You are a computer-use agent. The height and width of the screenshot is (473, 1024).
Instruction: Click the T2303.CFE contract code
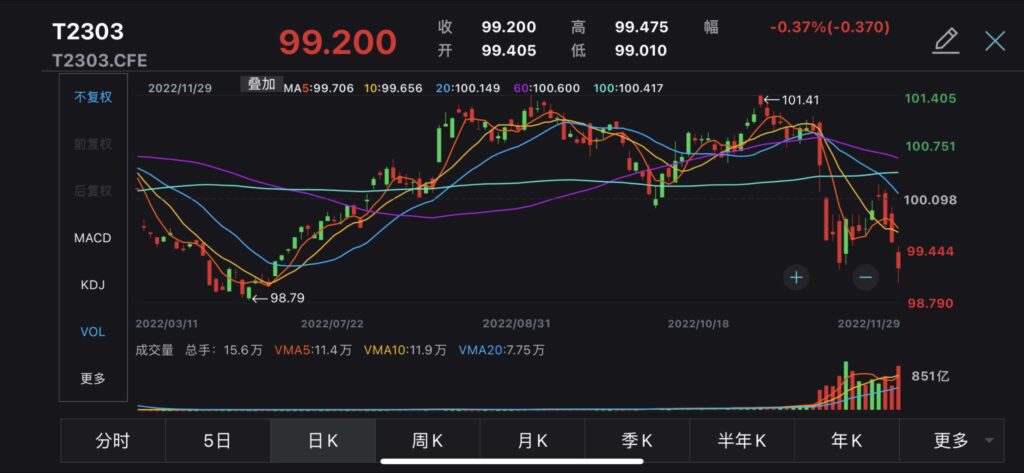click(x=99, y=61)
